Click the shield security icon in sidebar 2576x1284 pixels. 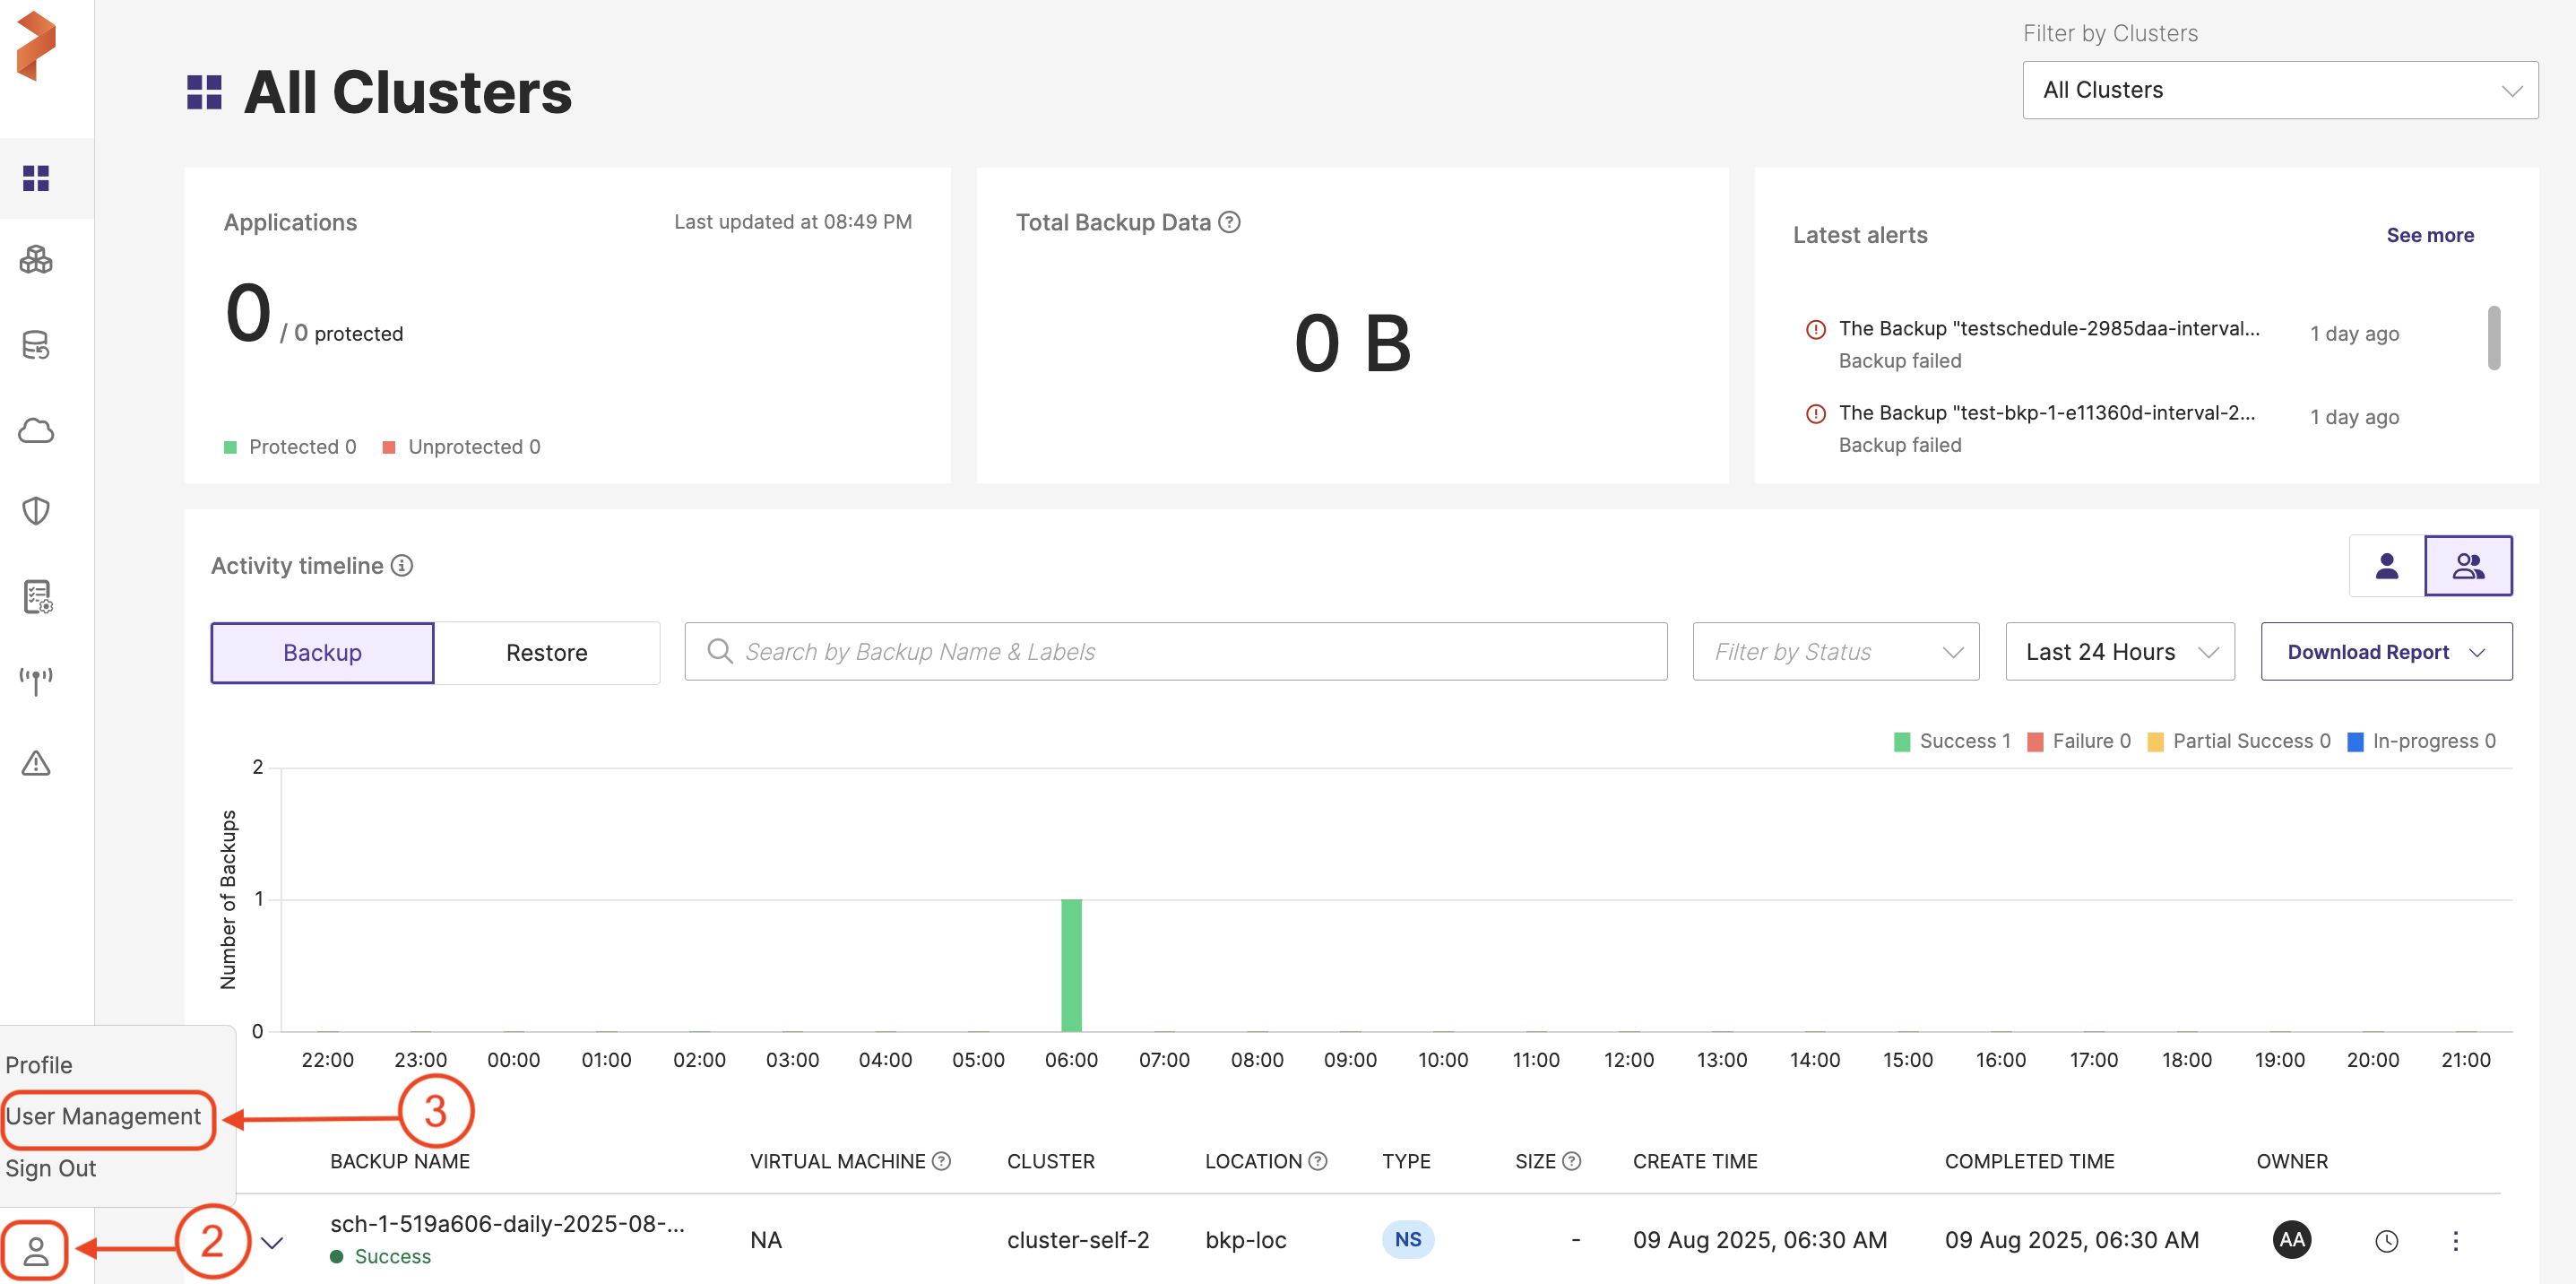coord(36,511)
